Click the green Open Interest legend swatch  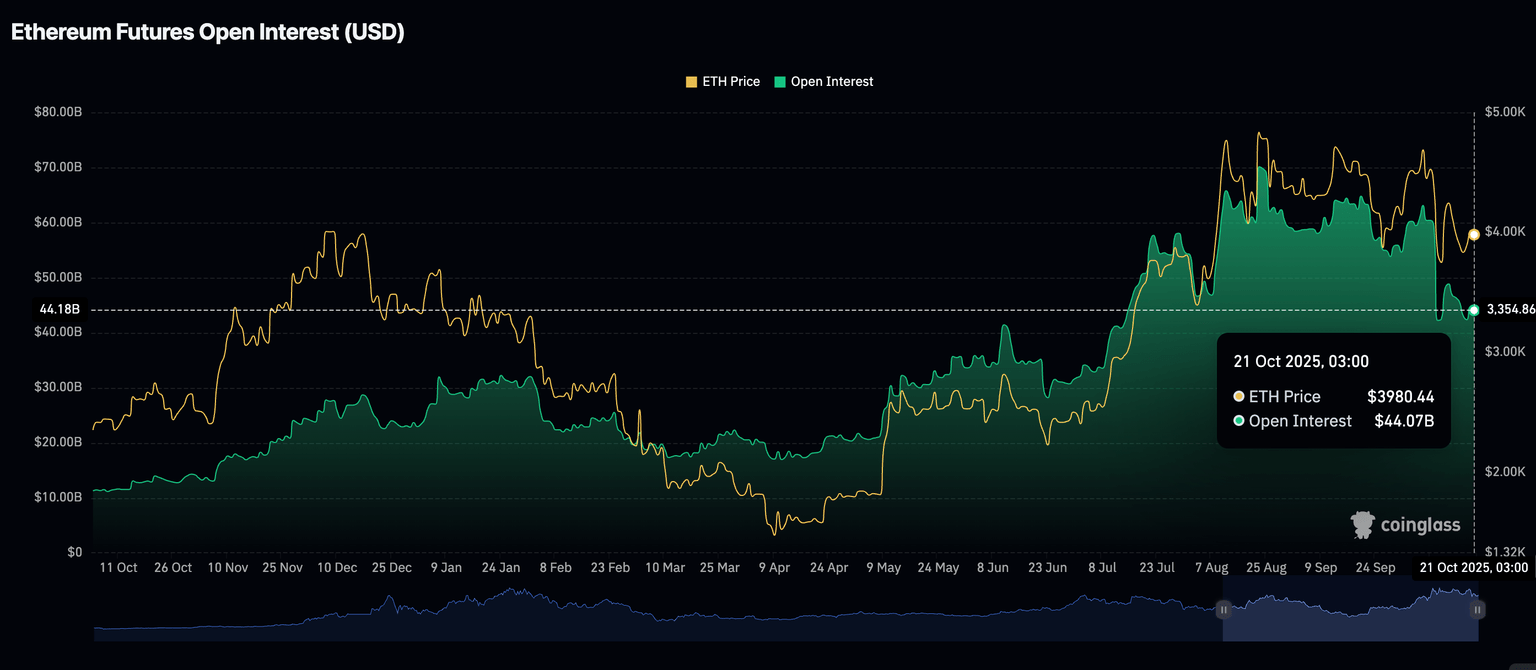(x=780, y=82)
